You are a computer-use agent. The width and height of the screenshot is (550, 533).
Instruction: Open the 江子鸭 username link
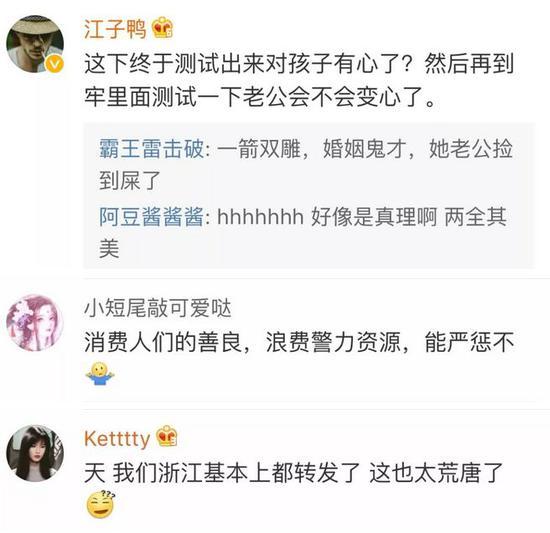coord(115,28)
